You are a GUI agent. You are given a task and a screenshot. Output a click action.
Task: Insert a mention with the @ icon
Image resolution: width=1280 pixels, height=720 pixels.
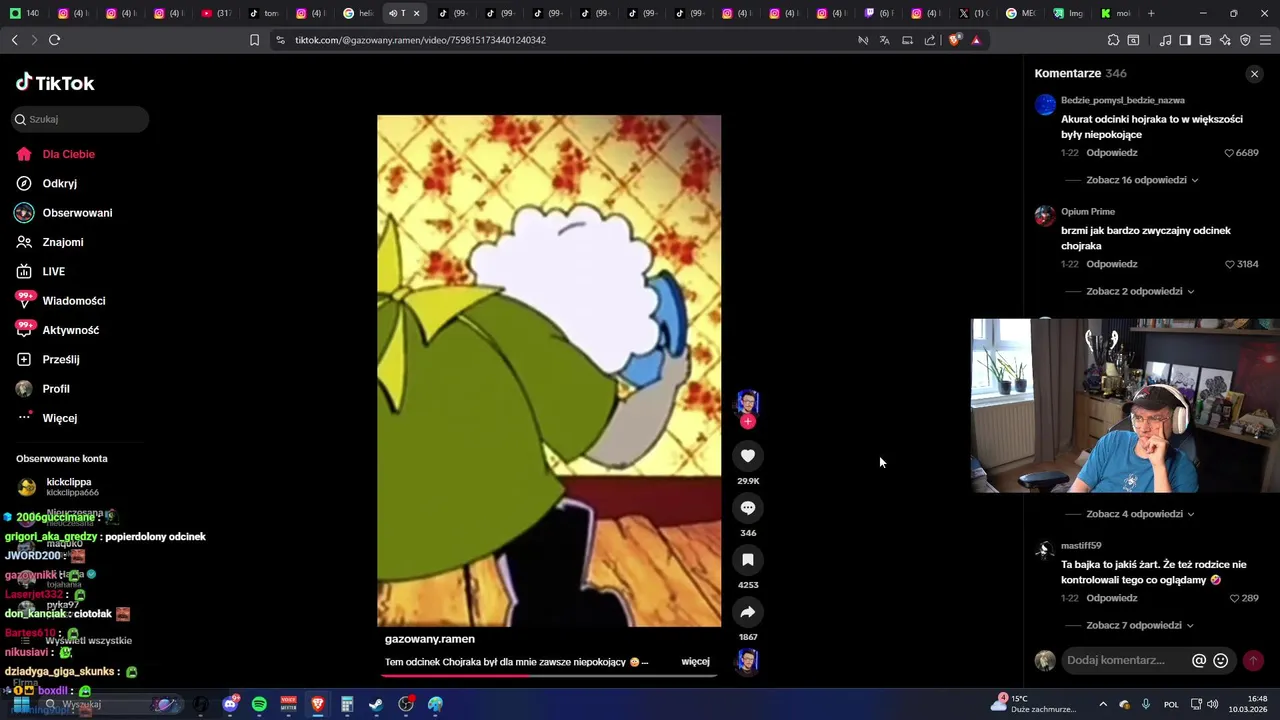click(x=1199, y=660)
